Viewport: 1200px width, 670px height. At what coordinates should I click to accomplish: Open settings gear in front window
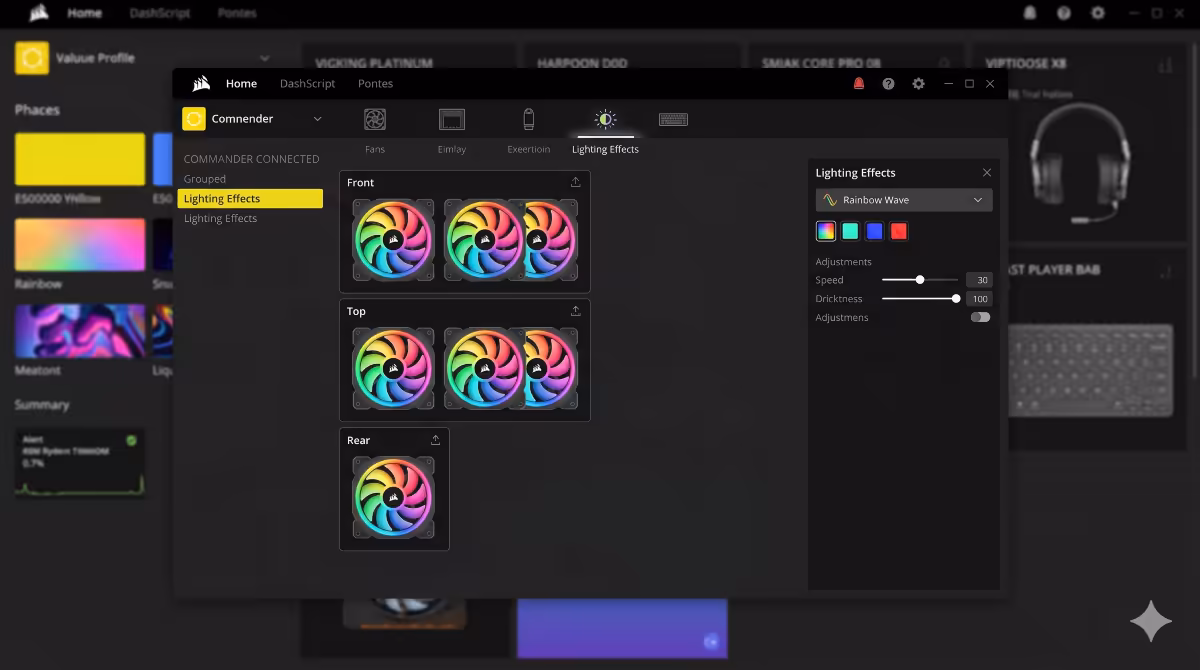(x=918, y=84)
